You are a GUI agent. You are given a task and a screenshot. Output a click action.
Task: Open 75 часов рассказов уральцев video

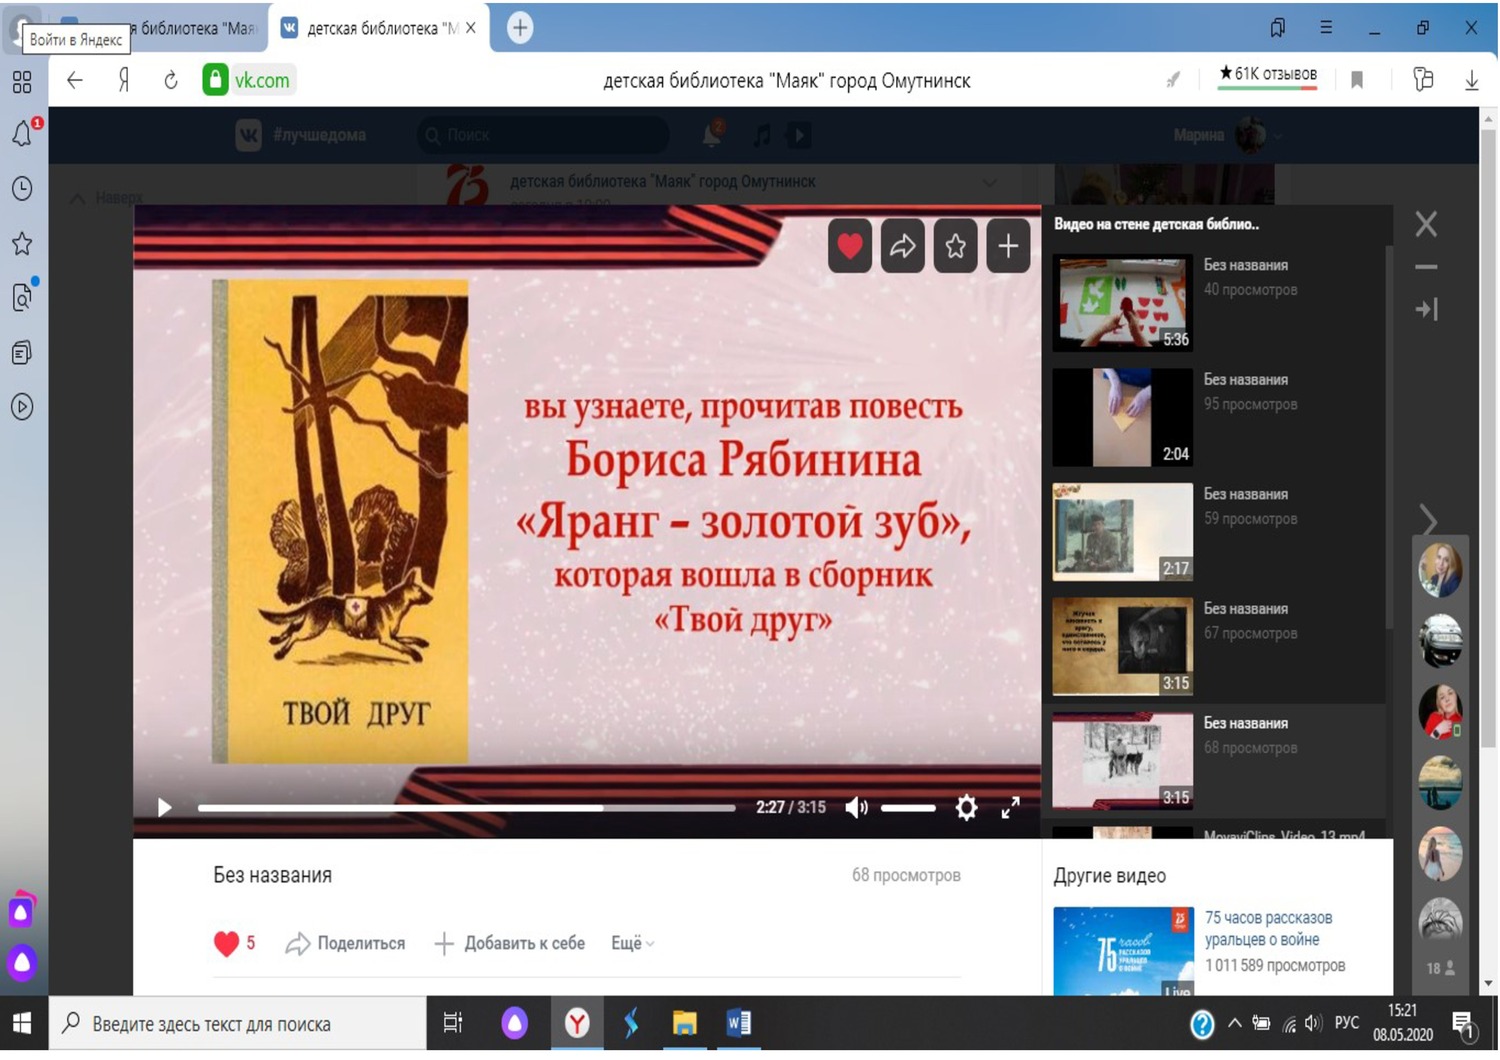tap(1268, 928)
